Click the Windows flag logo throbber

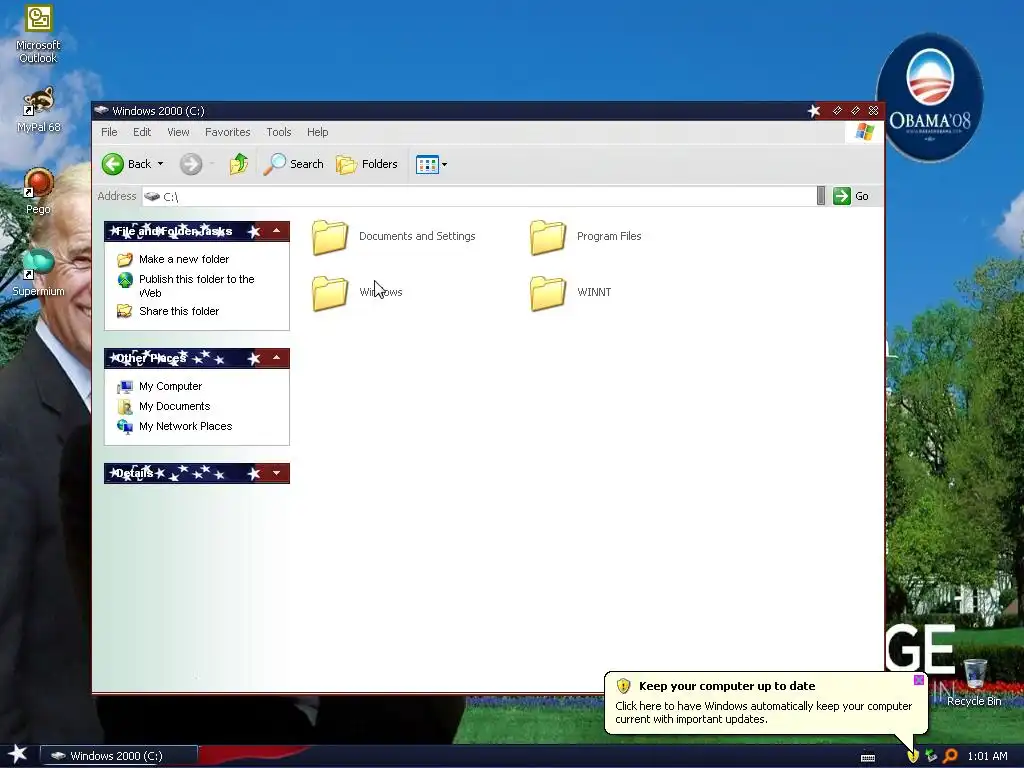click(x=865, y=132)
